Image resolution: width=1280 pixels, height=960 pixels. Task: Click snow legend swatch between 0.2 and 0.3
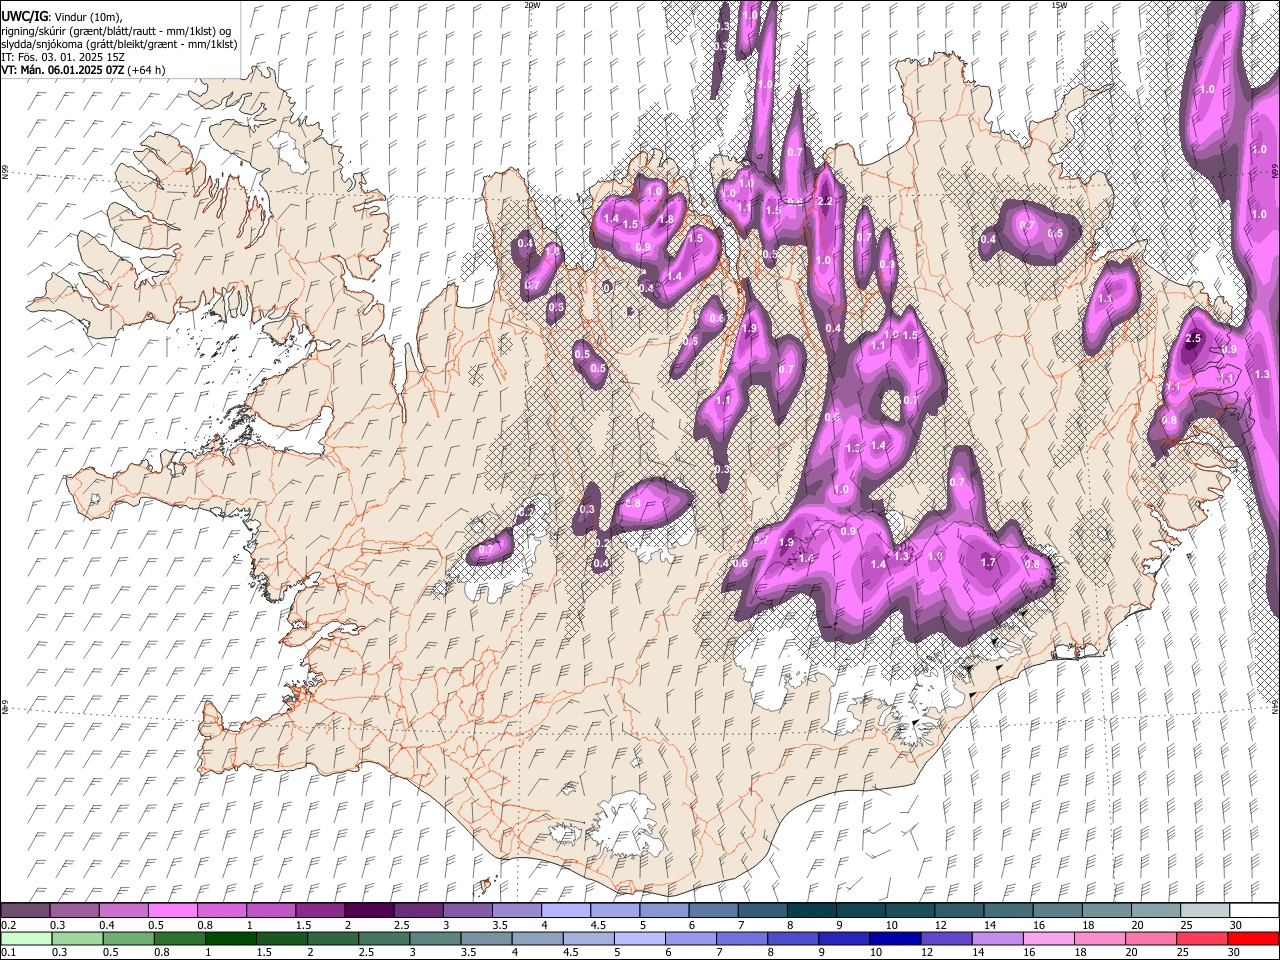[25, 911]
